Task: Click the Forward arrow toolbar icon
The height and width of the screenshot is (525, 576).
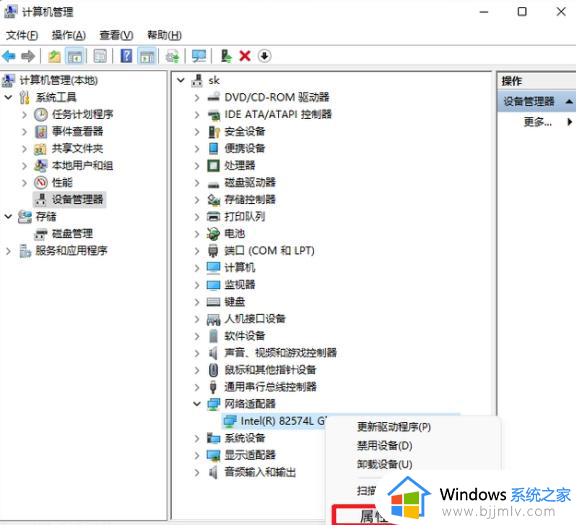Action: pos(28,56)
